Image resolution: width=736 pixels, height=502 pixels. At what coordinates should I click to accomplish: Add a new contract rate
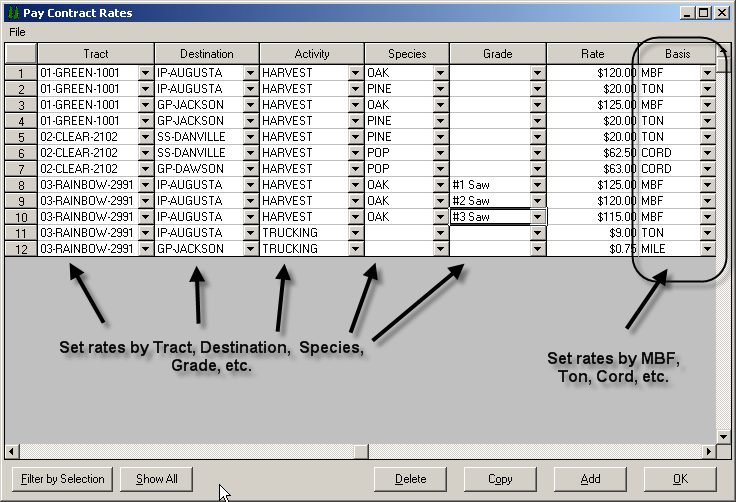(x=590, y=479)
